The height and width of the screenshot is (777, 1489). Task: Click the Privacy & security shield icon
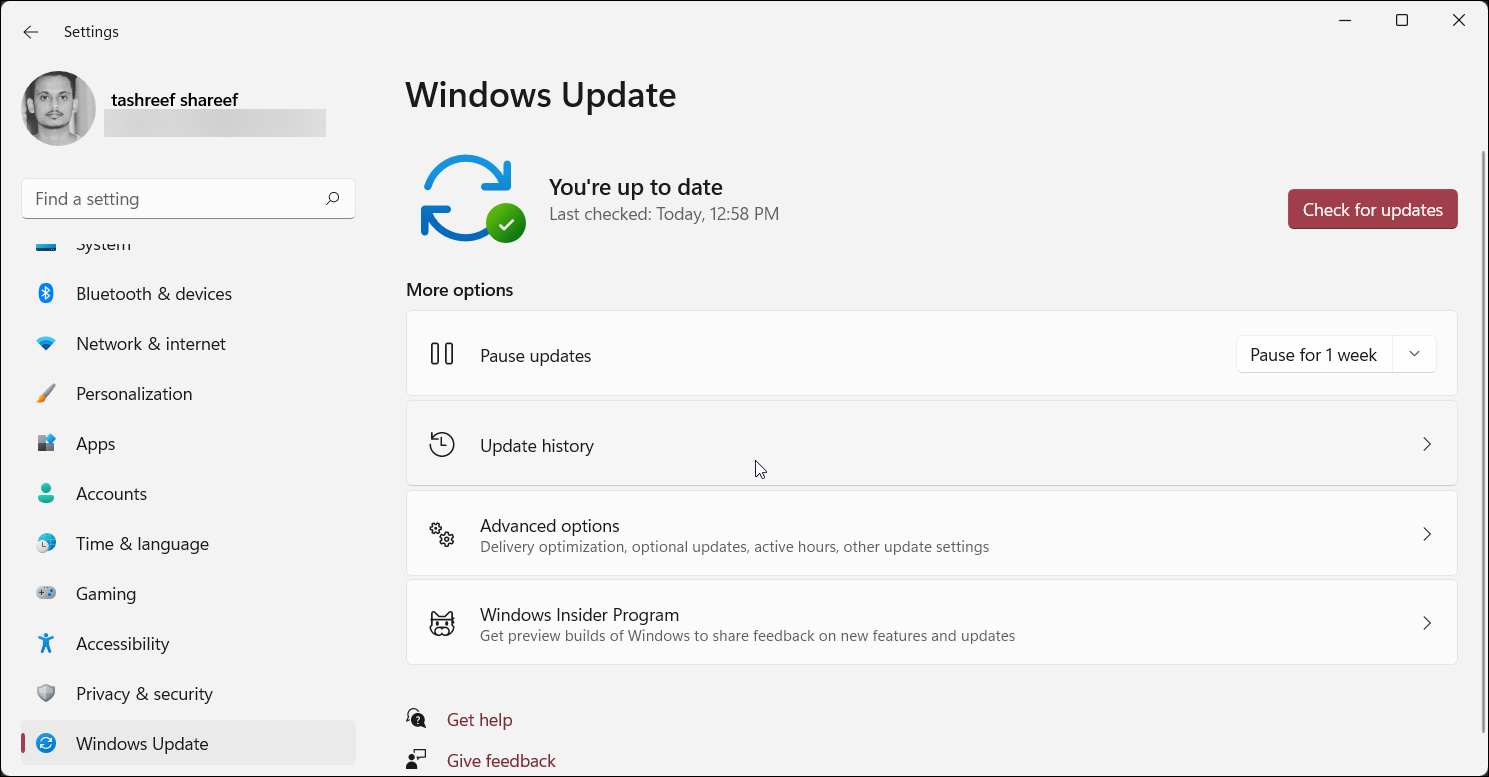coord(46,693)
